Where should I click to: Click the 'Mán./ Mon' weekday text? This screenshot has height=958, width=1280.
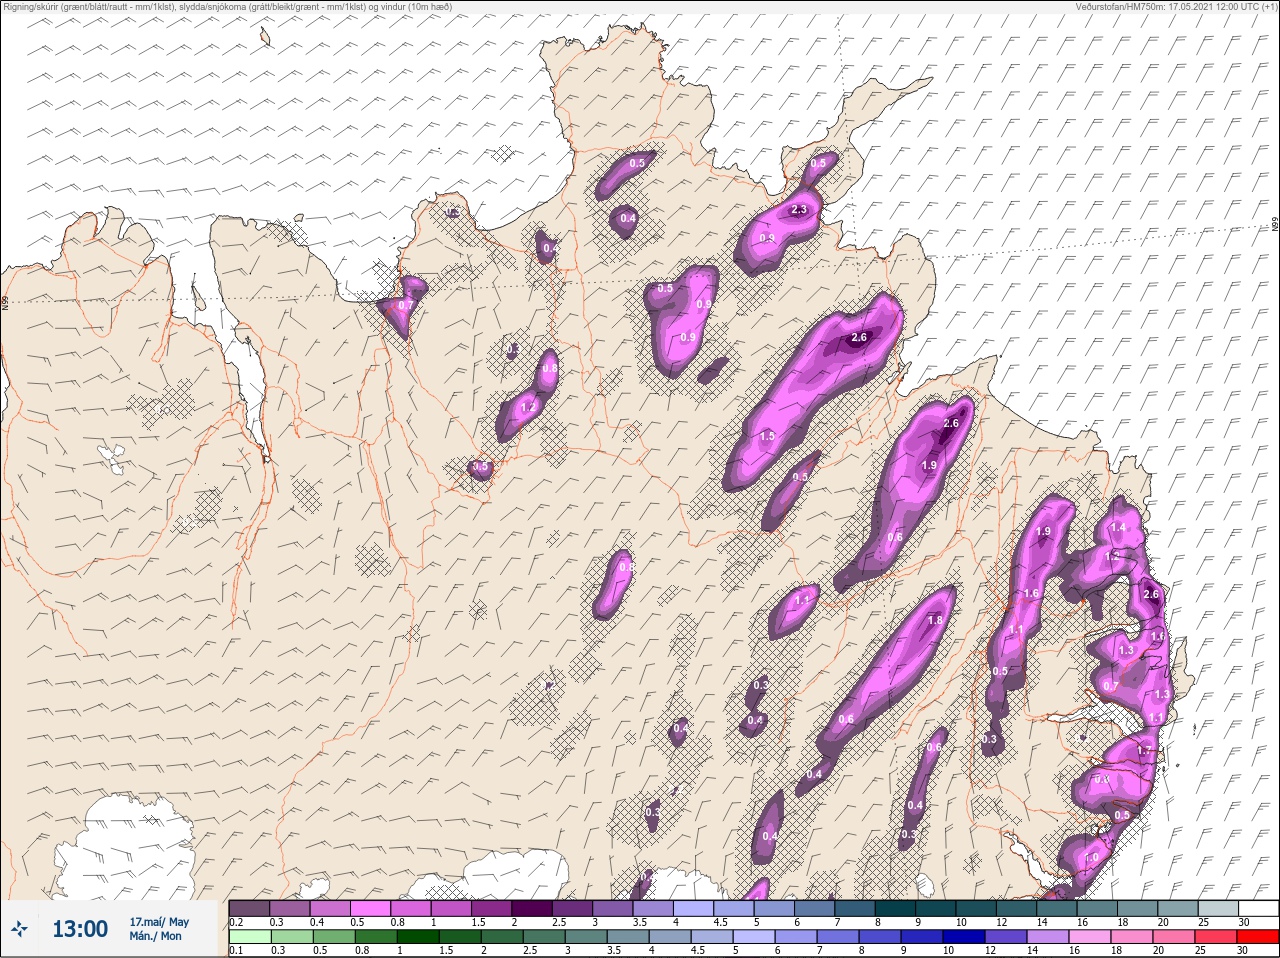156,936
